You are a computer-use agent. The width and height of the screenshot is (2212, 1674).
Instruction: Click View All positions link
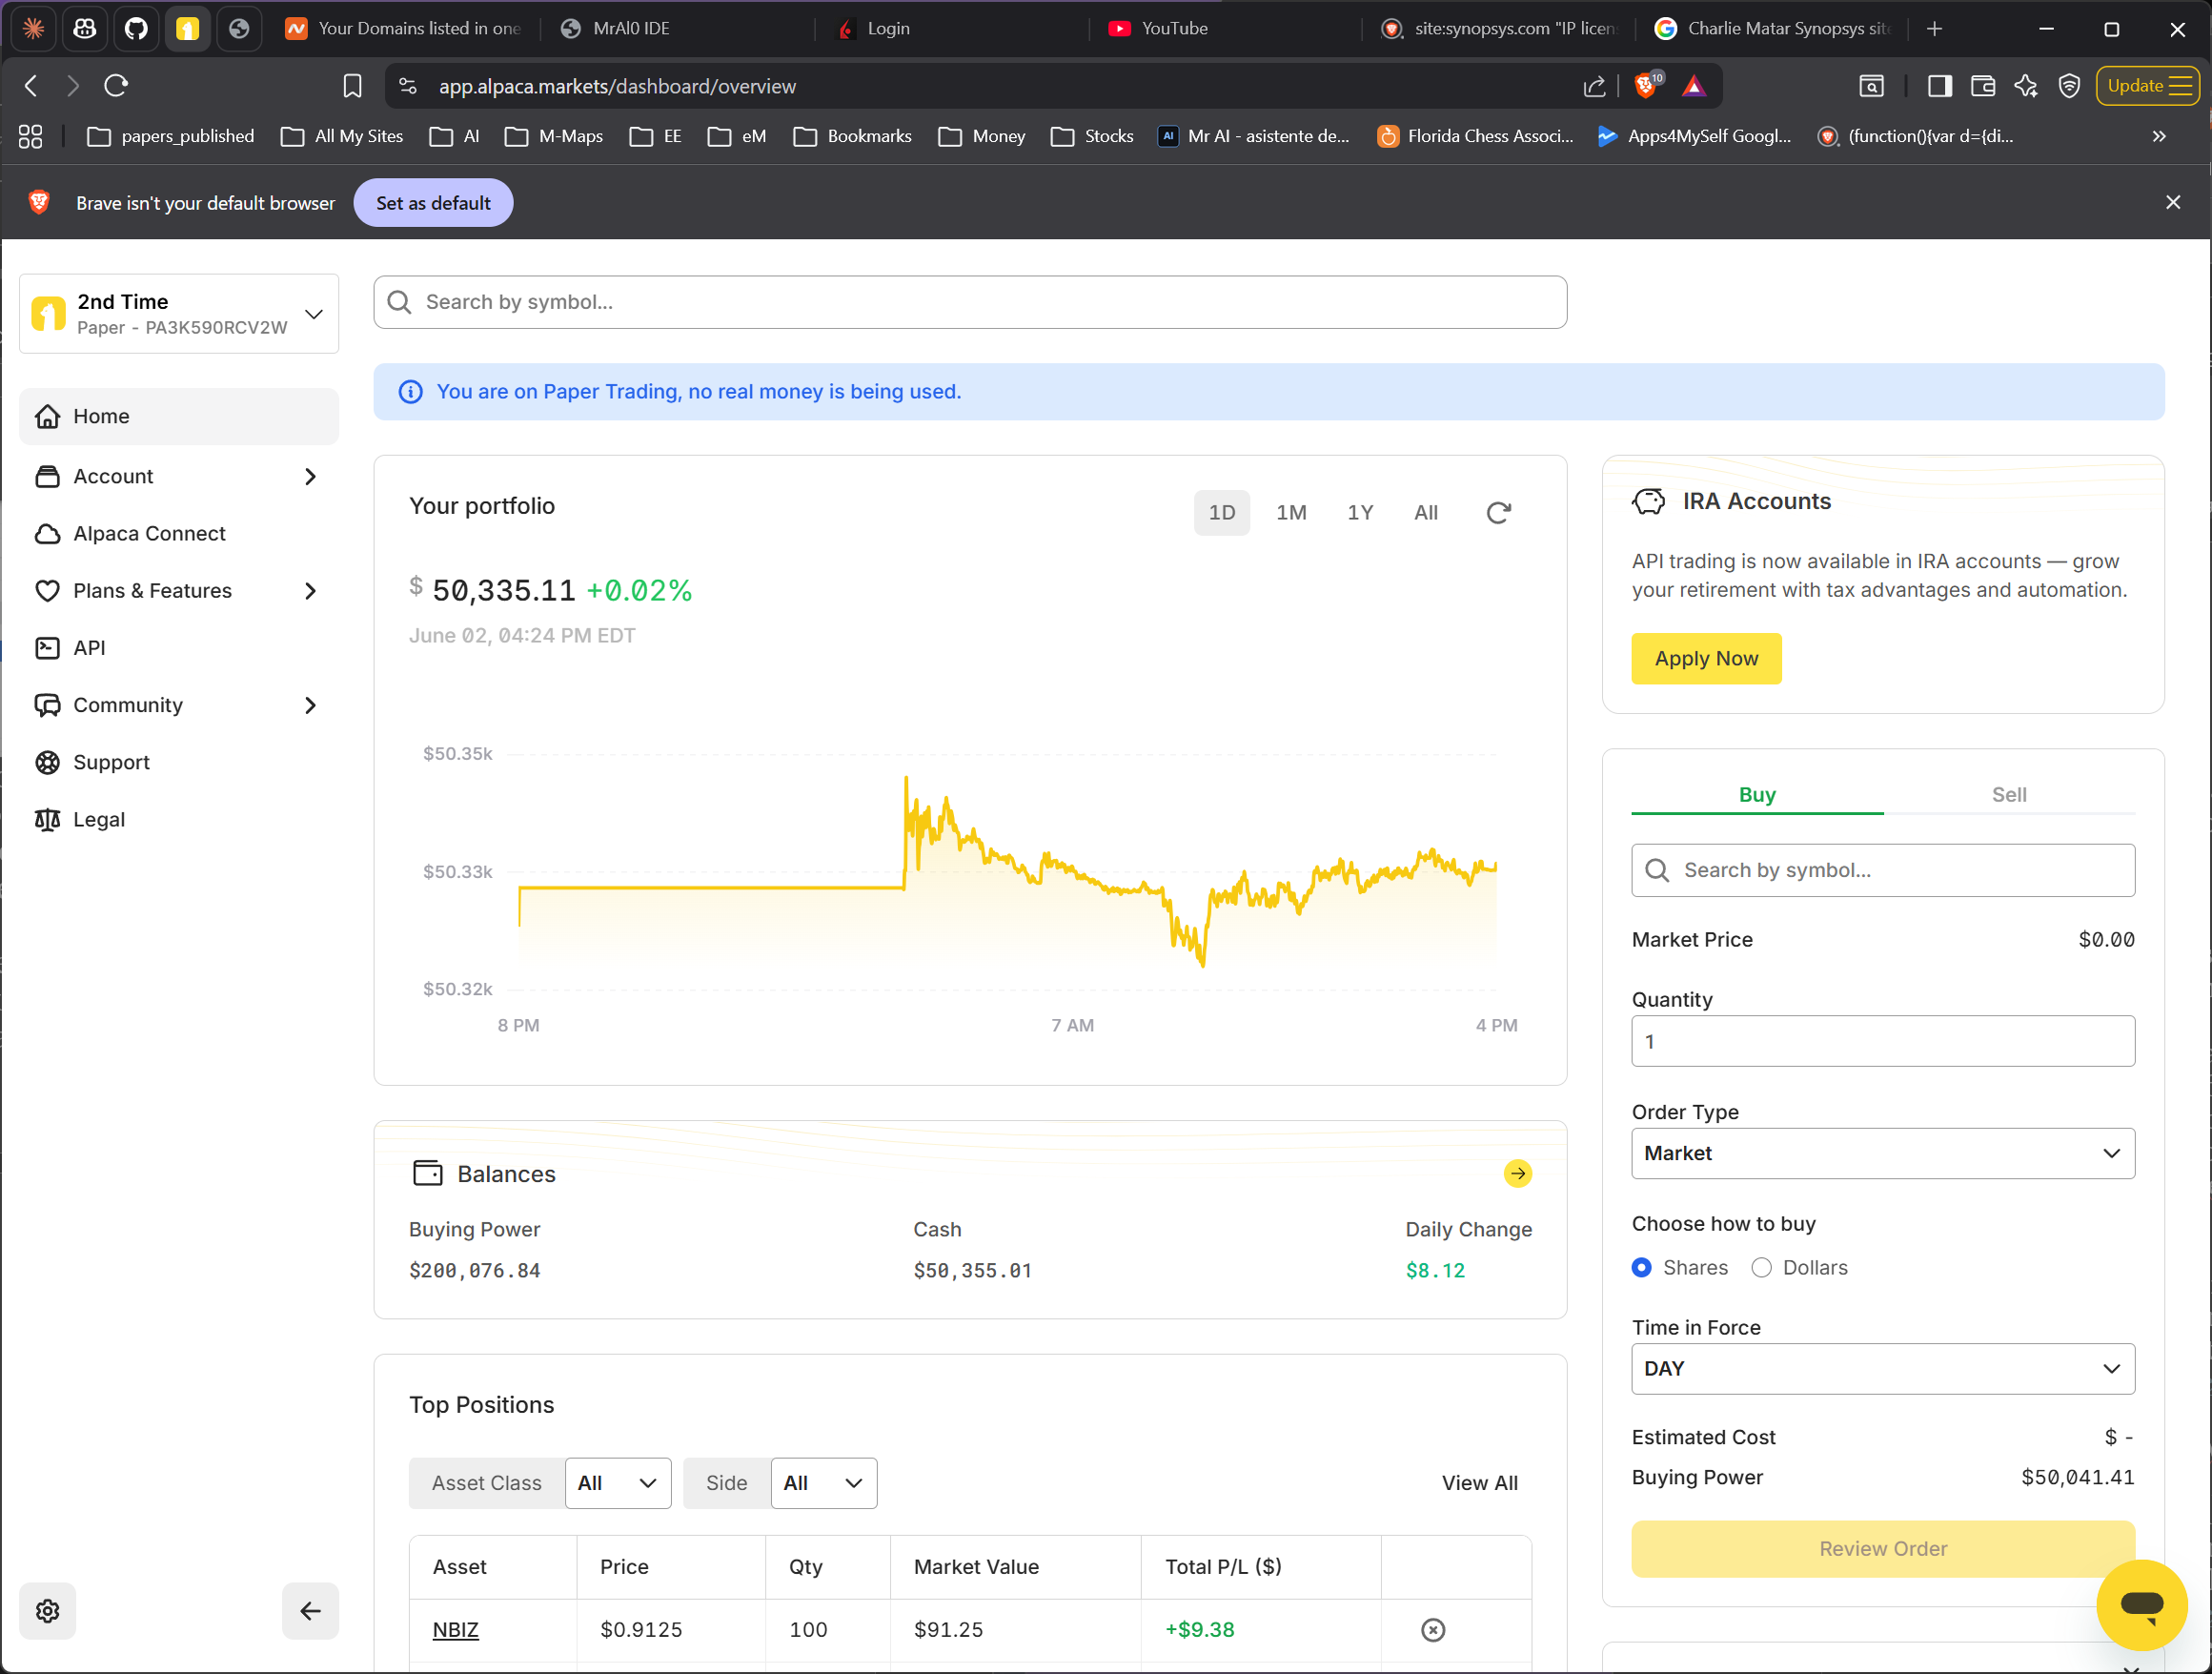point(1479,1483)
